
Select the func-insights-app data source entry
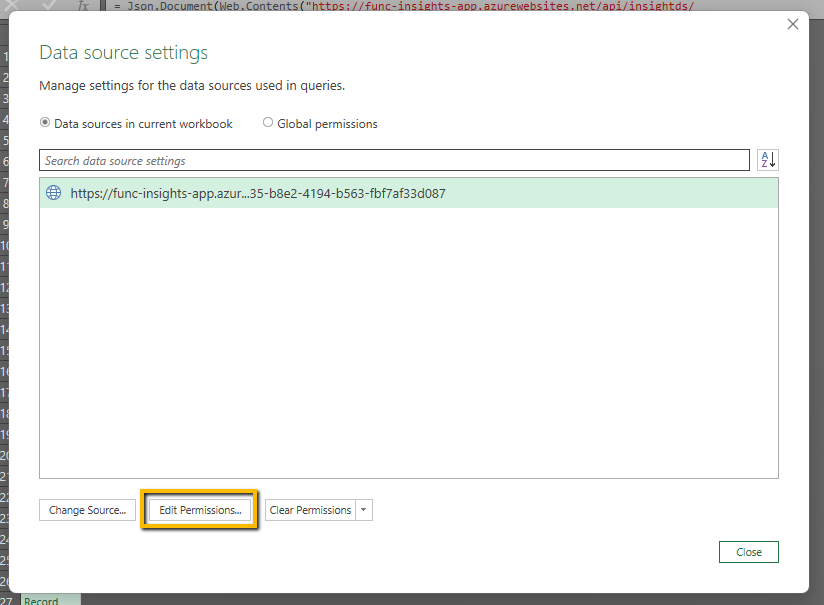point(409,193)
